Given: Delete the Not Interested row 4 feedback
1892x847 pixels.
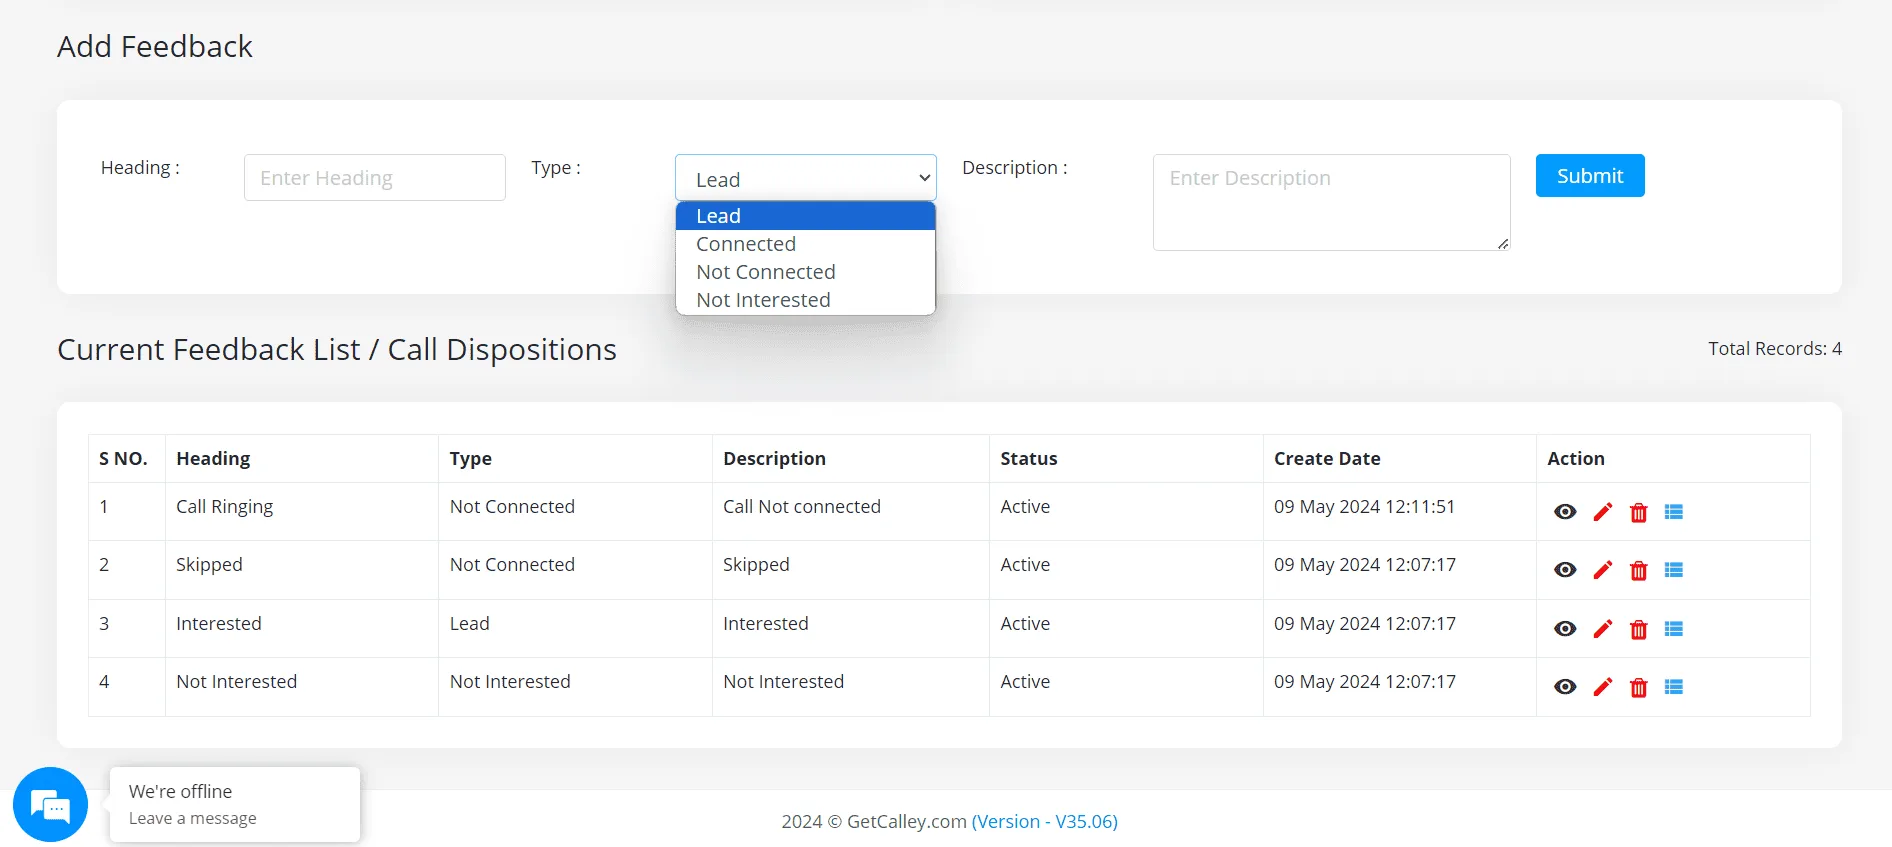Looking at the screenshot, I should pos(1638,688).
